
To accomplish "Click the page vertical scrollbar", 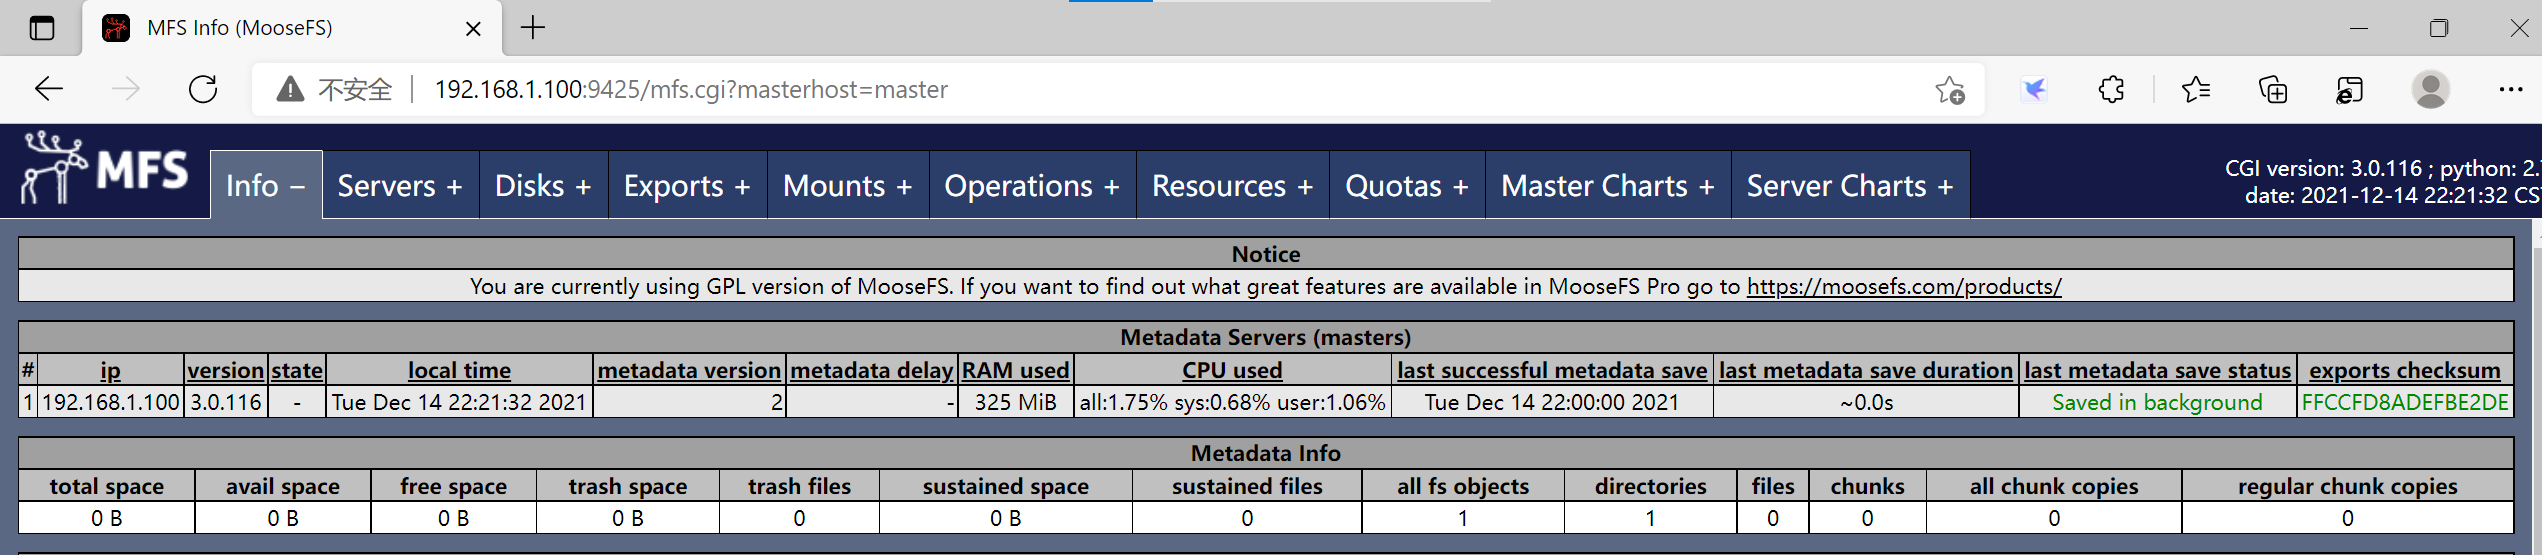I will (x=2537, y=390).
